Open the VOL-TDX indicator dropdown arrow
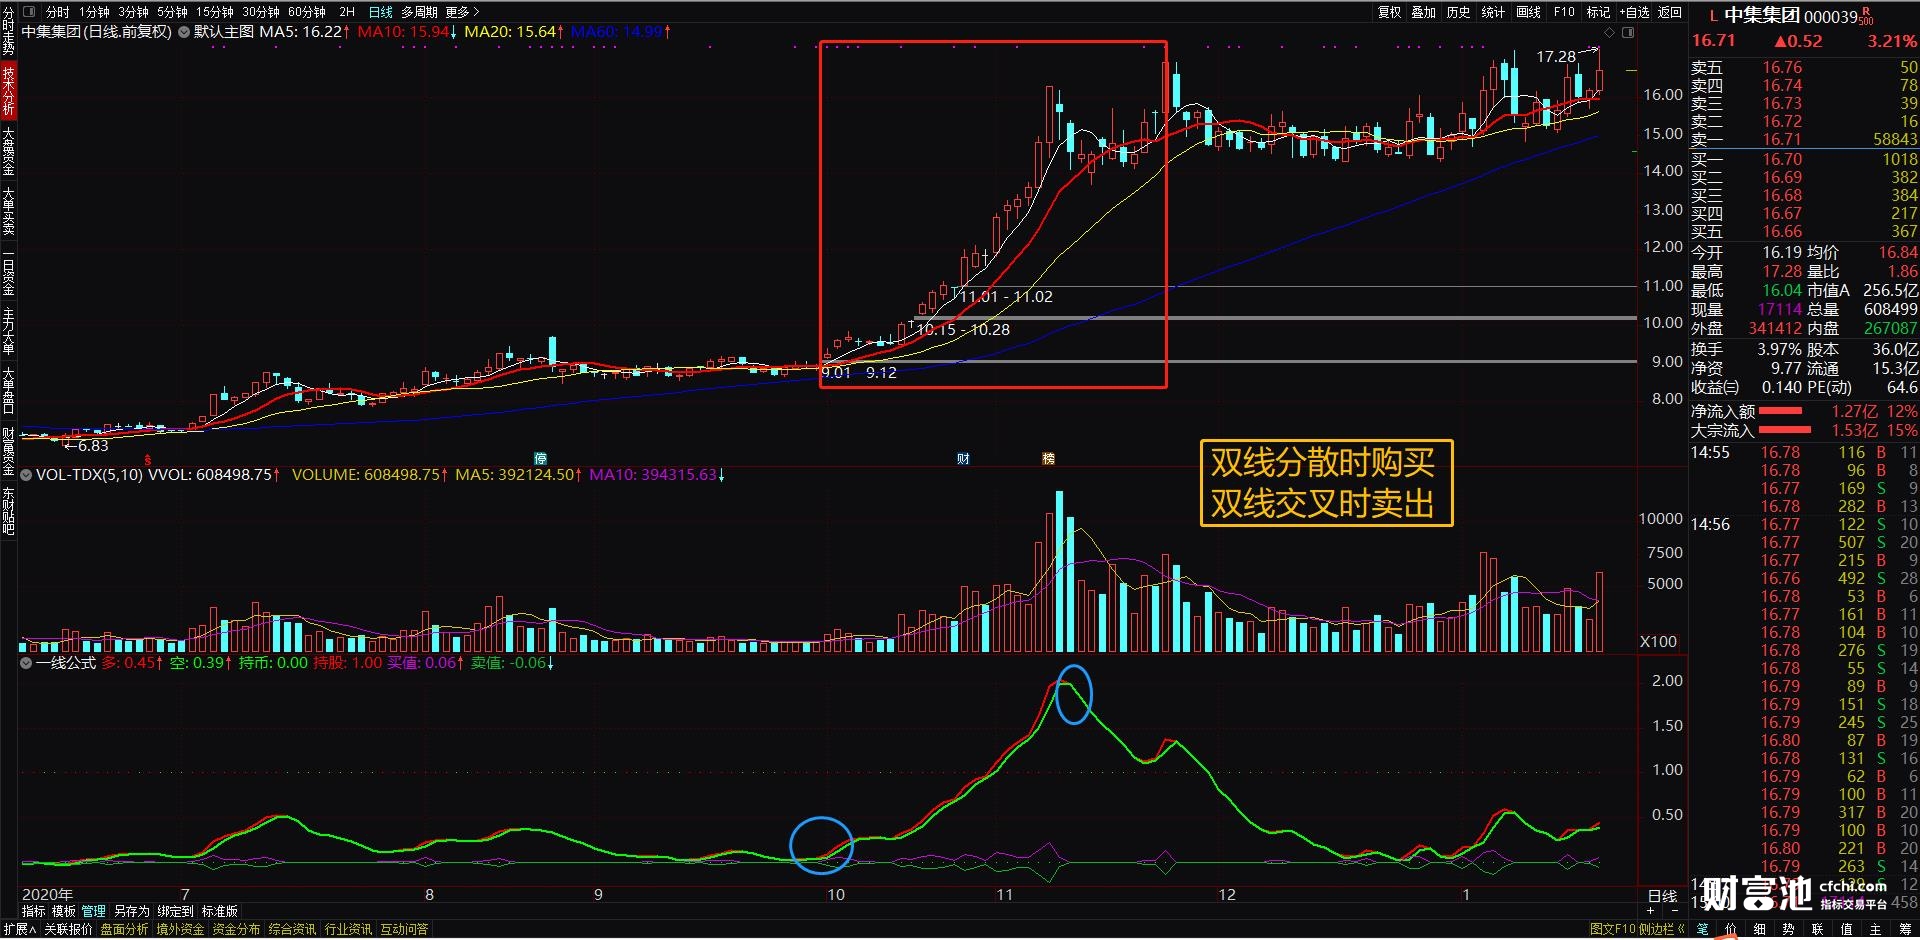This screenshot has width=1920, height=940. tap(26, 475)
